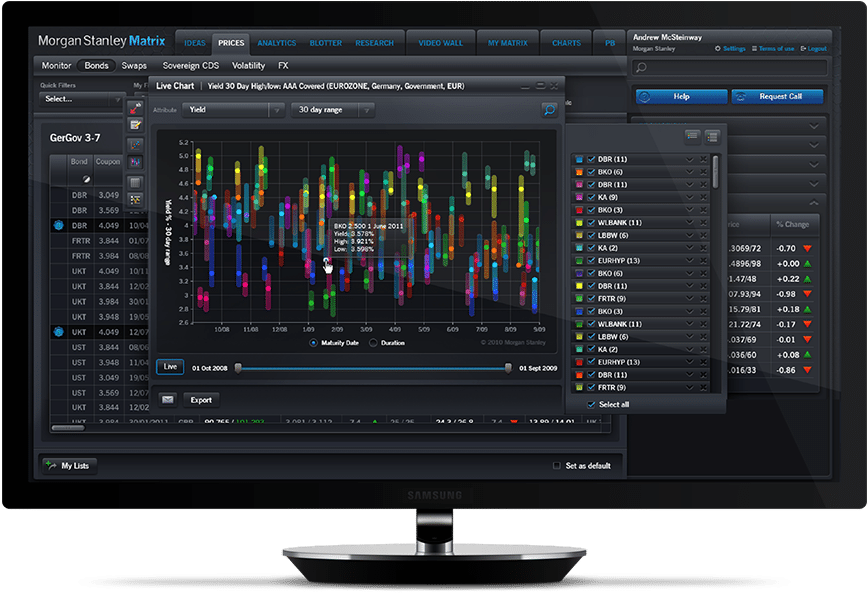Click blue marker icon on UKT 4.049 row
Image resolution: width=868 pixels, height=593 pixels.
(x=59, y=332)
